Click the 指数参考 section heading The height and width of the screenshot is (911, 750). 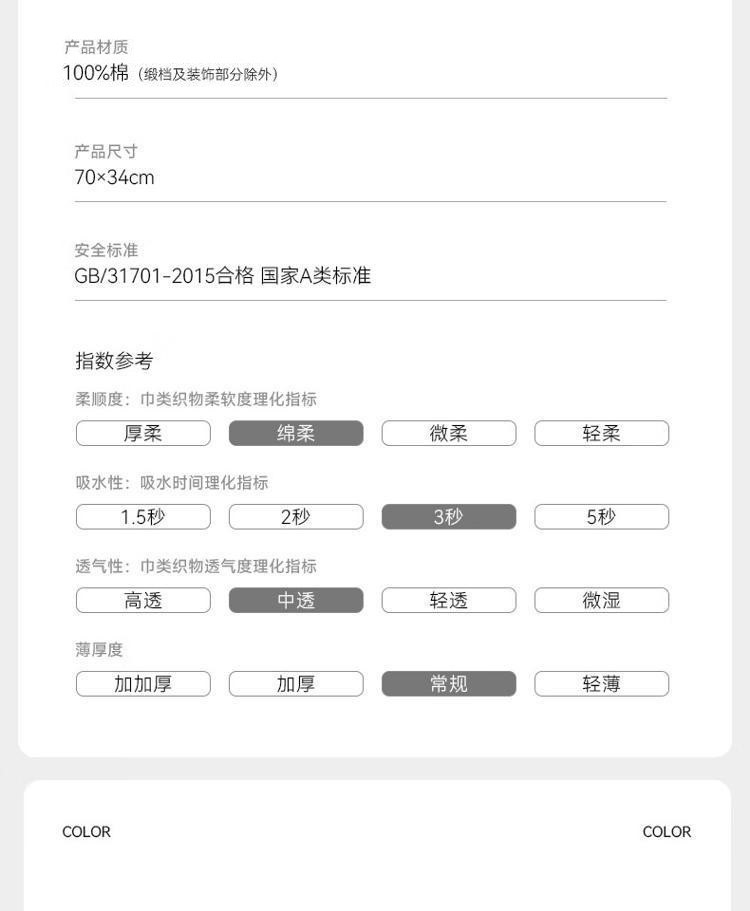tap(114, 361)
